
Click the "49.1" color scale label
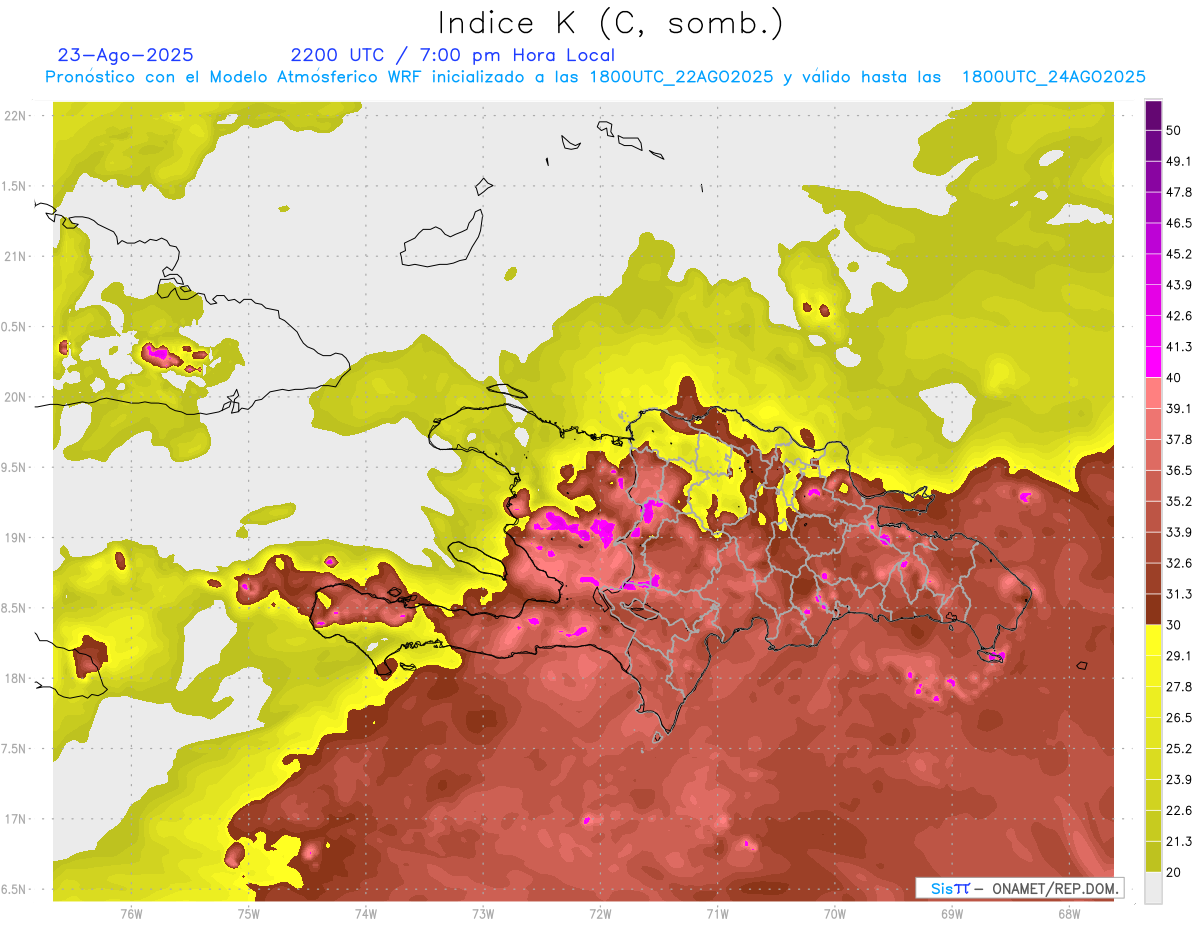tap(1179, 161)
